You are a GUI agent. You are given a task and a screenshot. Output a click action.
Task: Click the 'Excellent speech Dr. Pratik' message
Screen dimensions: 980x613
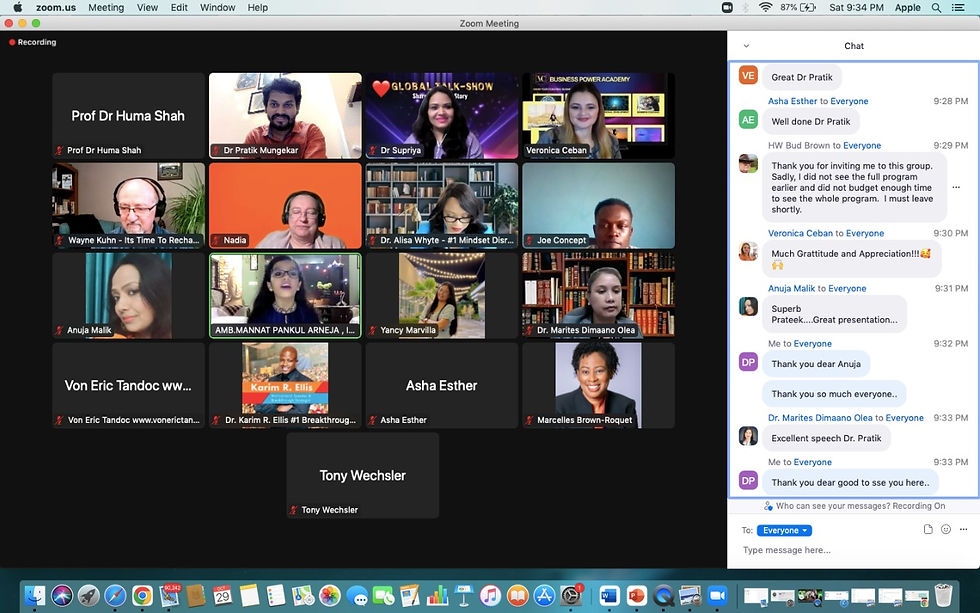tap(826, 438)
